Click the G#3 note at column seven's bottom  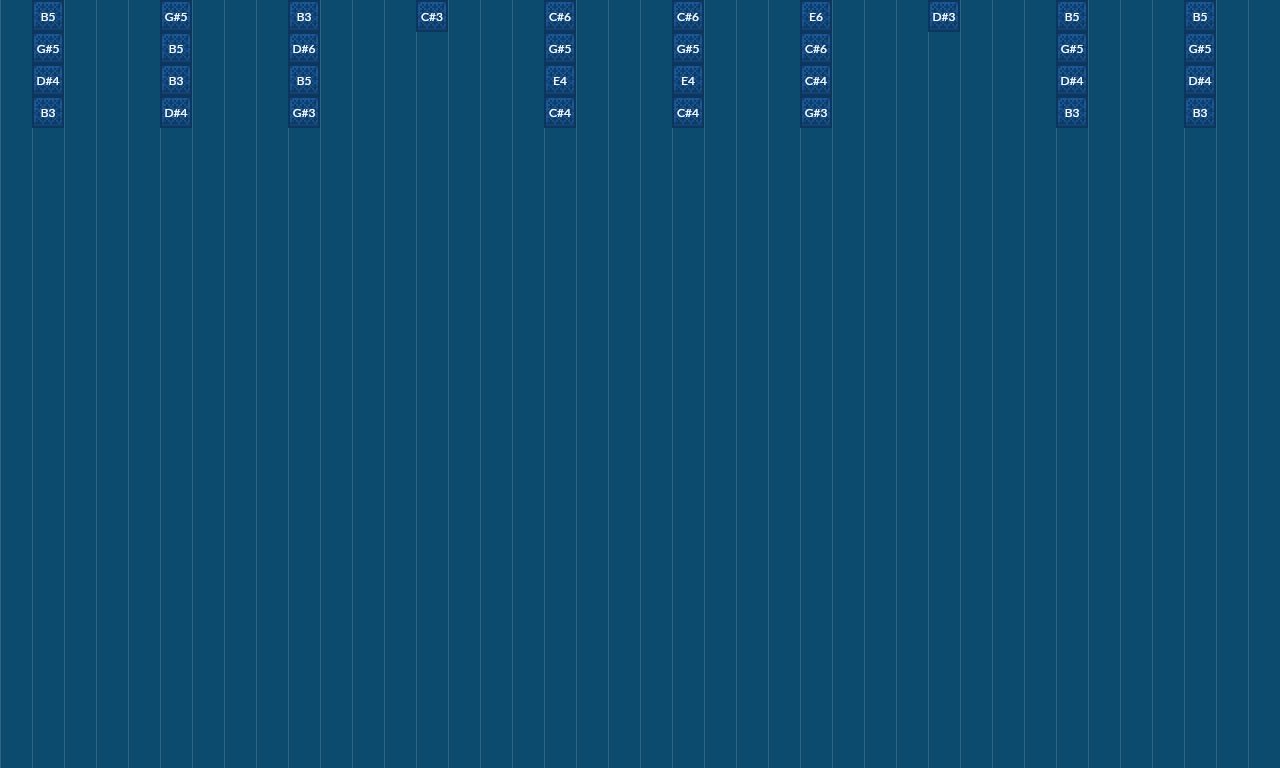815,111
